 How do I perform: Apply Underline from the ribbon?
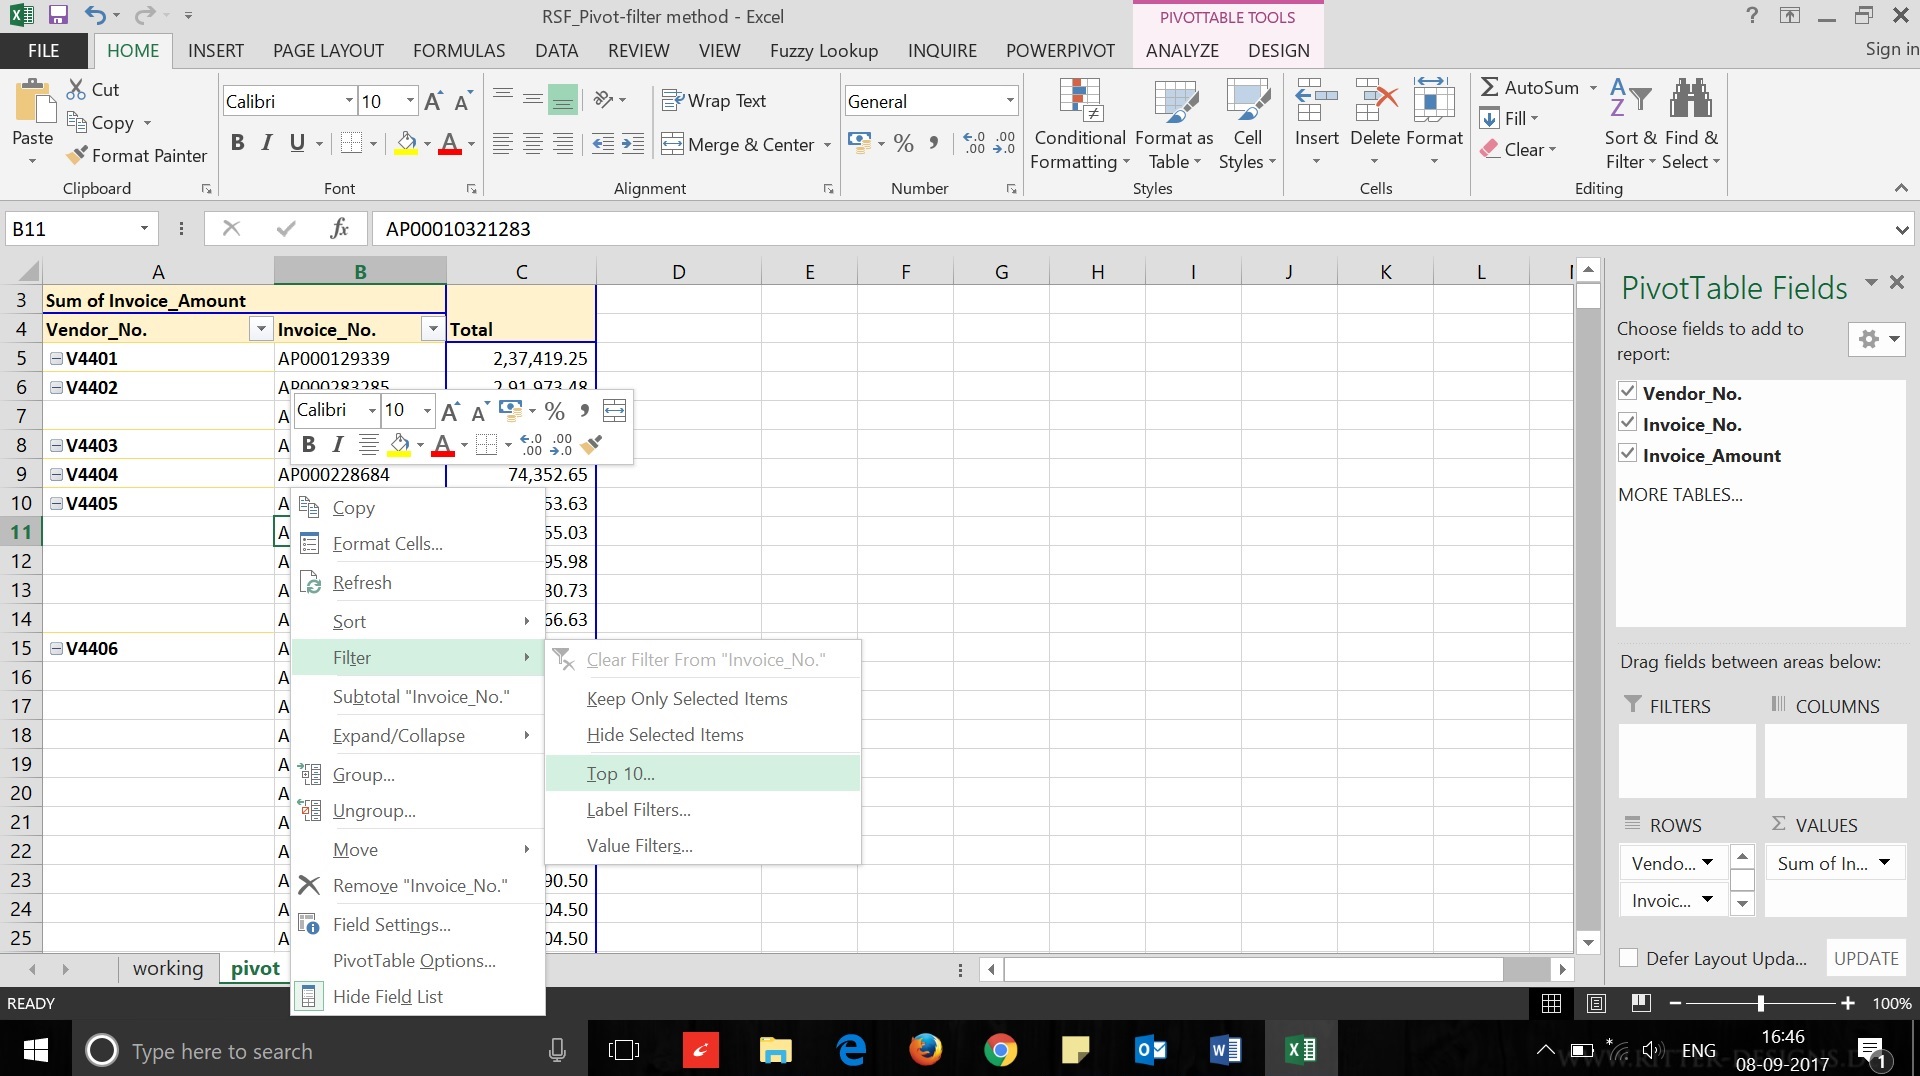297,143
